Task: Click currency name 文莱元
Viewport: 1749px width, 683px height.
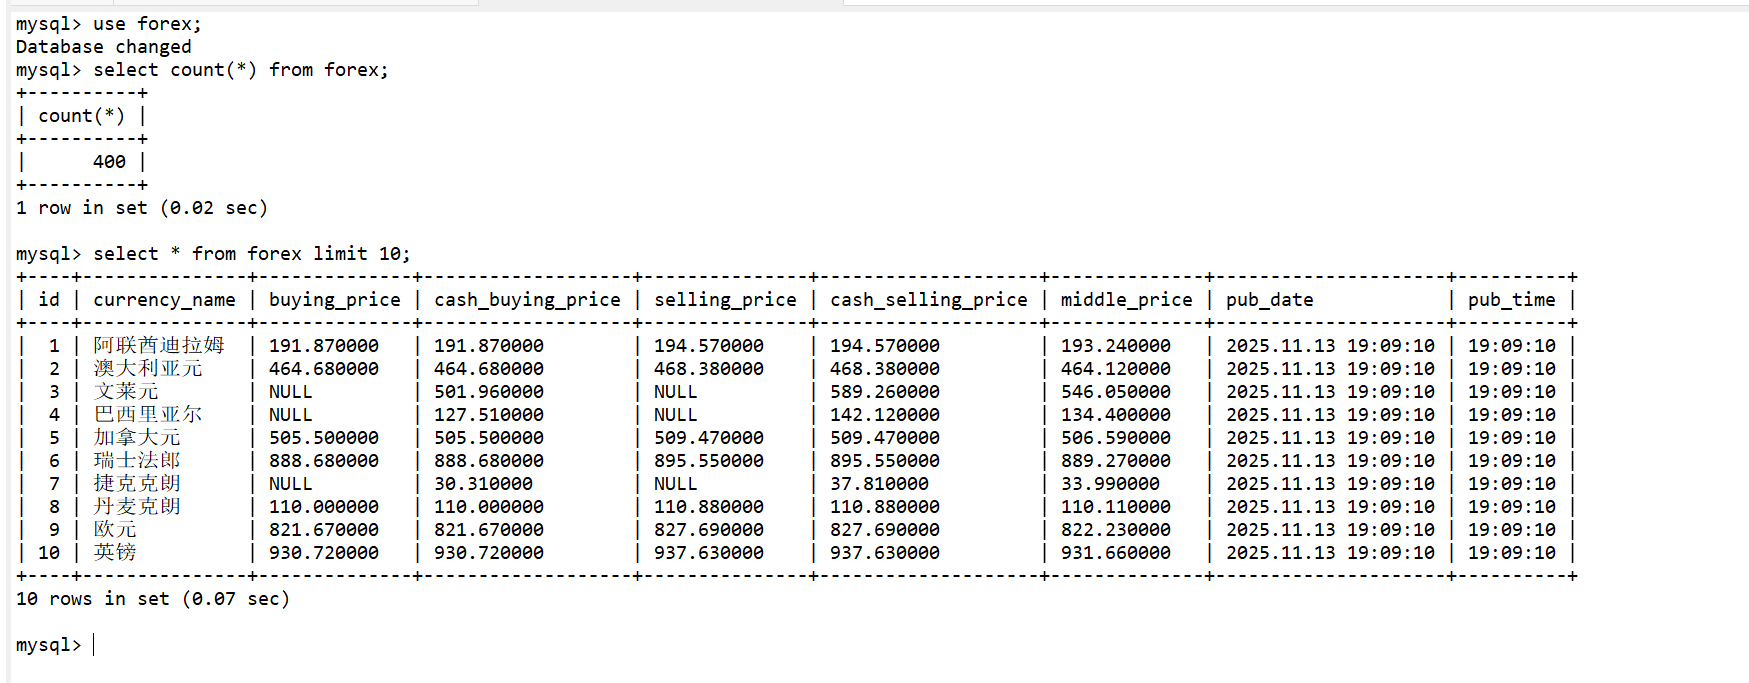Action: pos(126,392)
